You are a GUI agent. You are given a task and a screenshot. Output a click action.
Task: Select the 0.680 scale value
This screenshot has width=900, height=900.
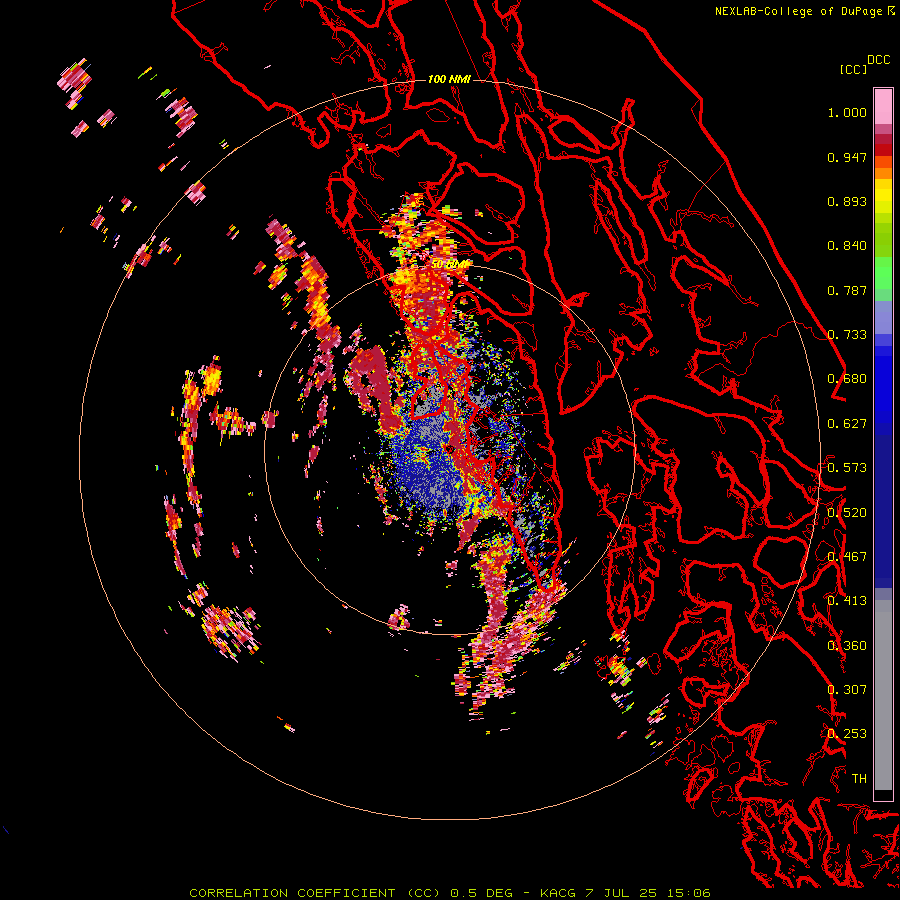(847, 379)
